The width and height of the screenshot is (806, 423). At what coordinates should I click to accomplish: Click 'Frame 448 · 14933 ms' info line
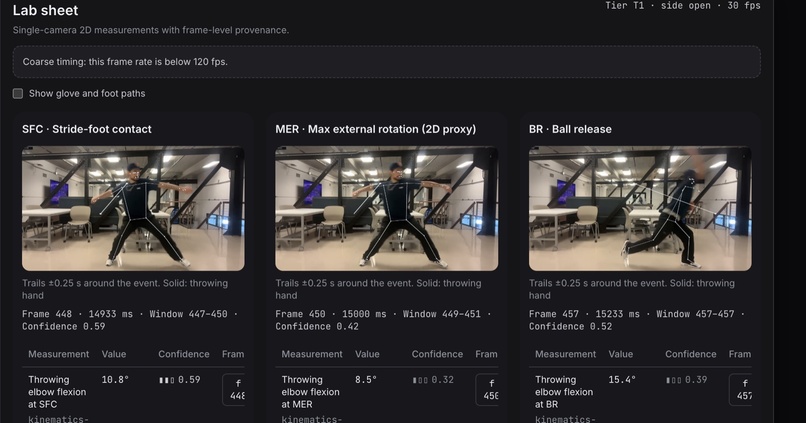77,314
